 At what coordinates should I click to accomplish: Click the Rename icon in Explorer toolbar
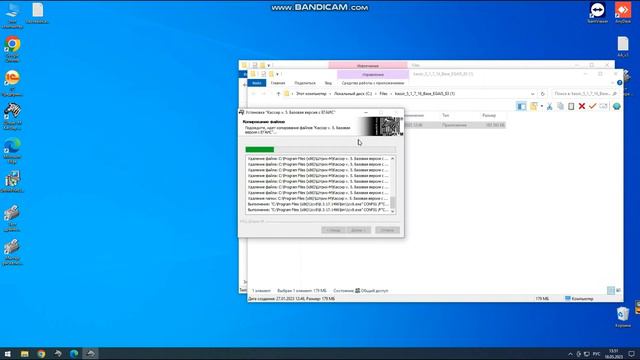[x=603, y=107]
